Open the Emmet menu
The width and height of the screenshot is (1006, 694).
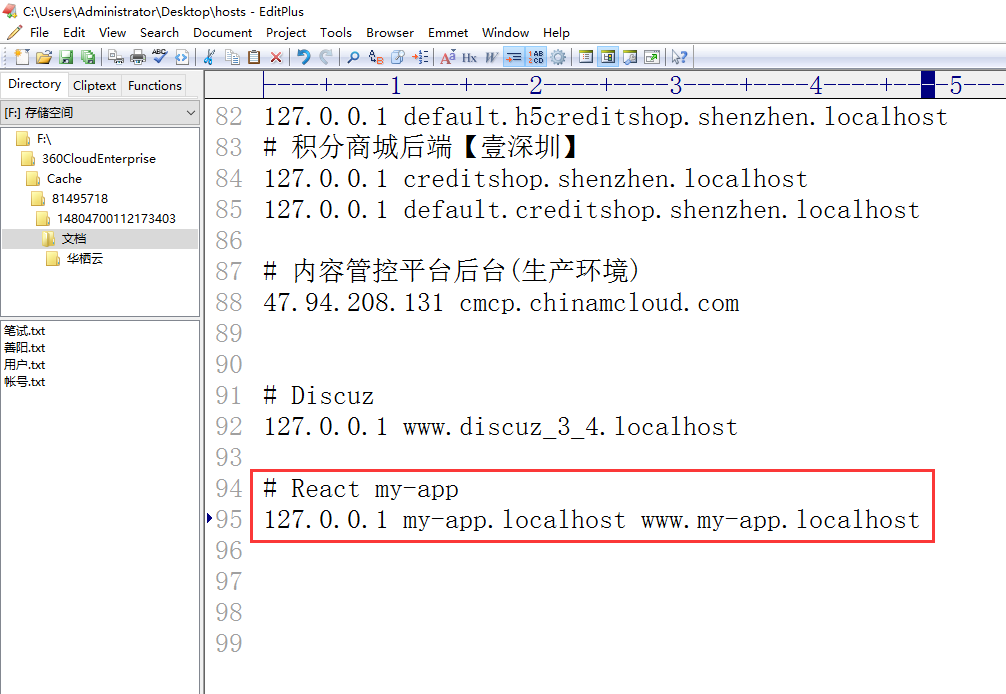click(x=448, y=33)
